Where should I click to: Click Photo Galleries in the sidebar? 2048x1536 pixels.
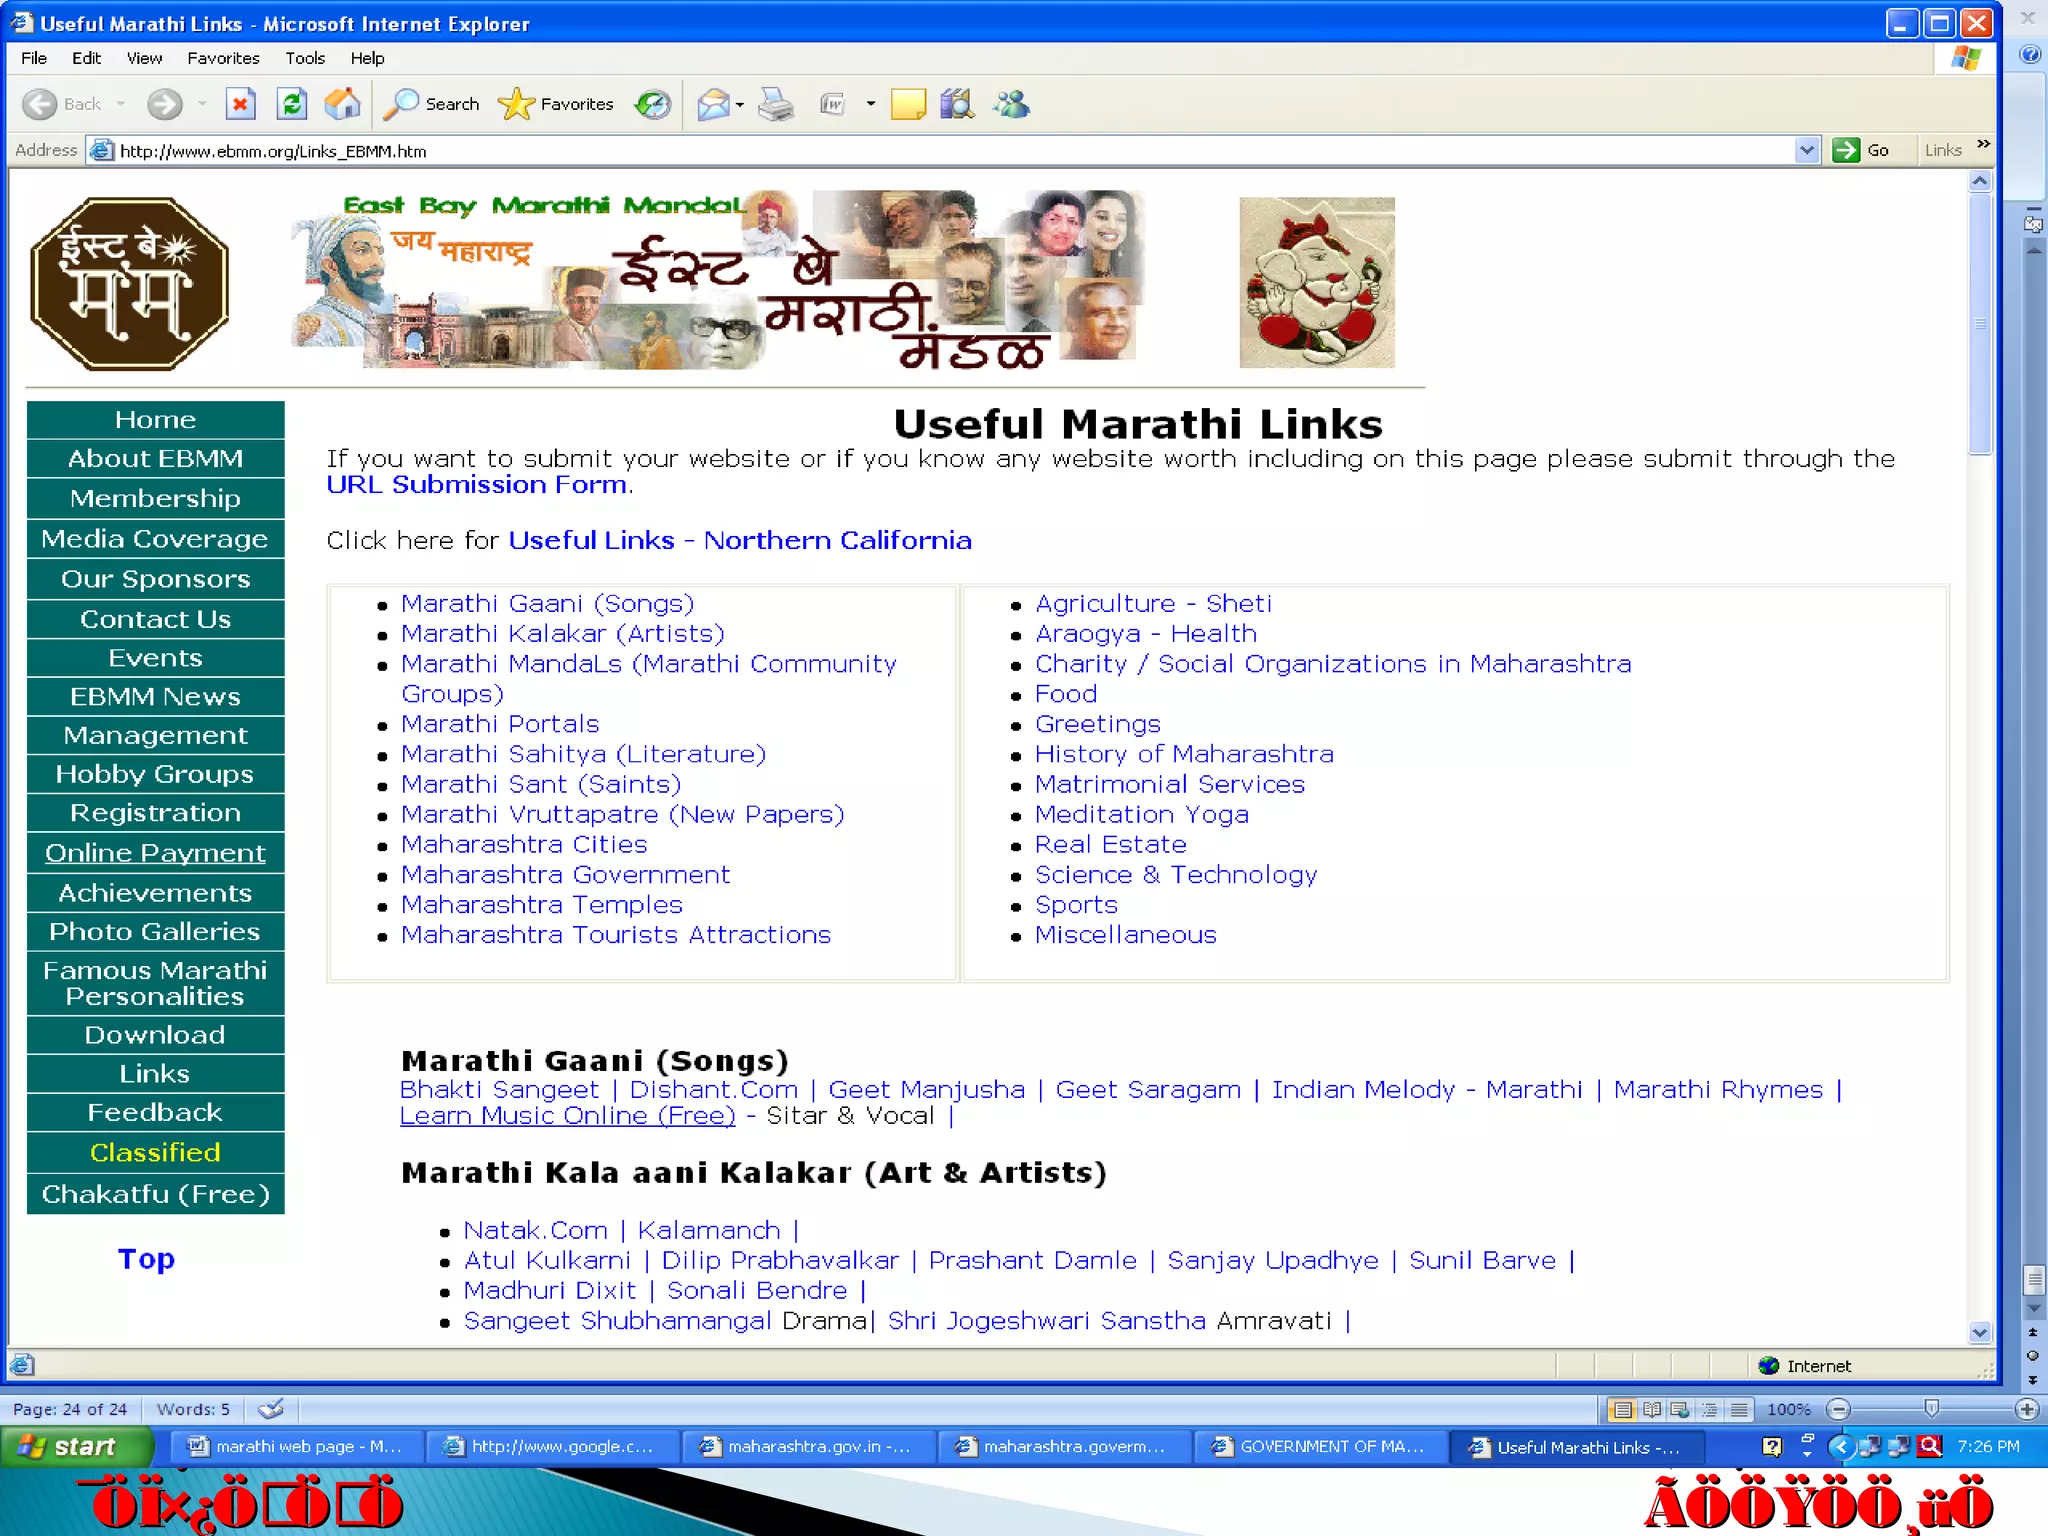pos(155,932)
